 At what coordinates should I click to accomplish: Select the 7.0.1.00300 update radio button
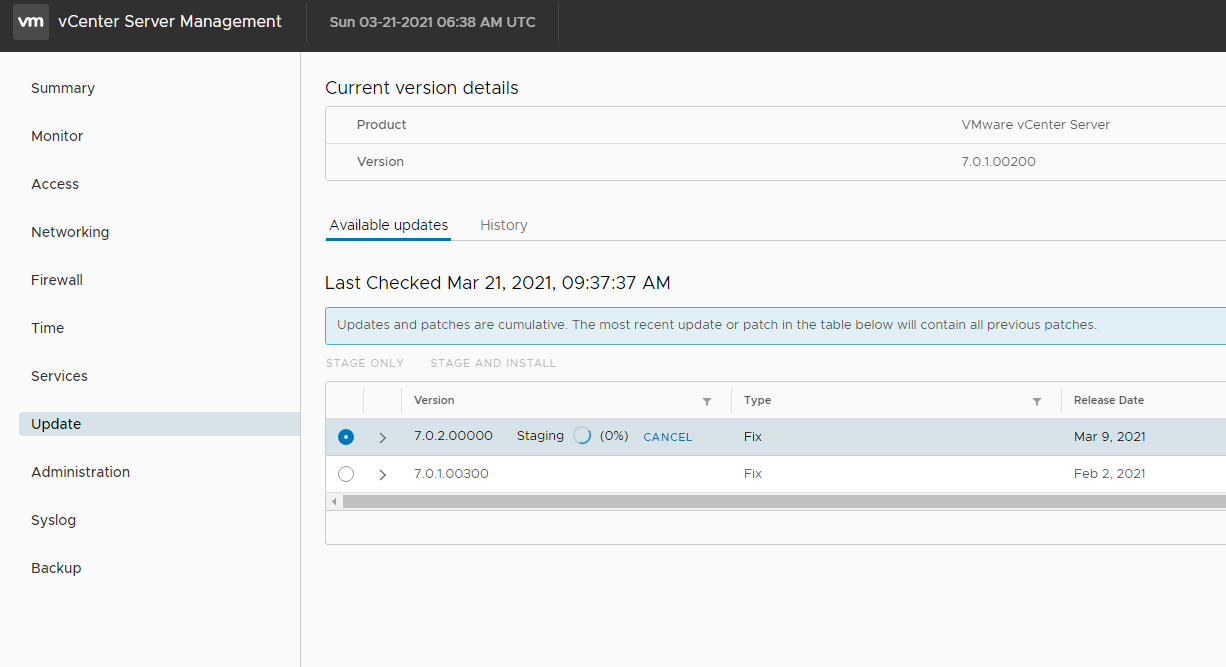(346, 474)
